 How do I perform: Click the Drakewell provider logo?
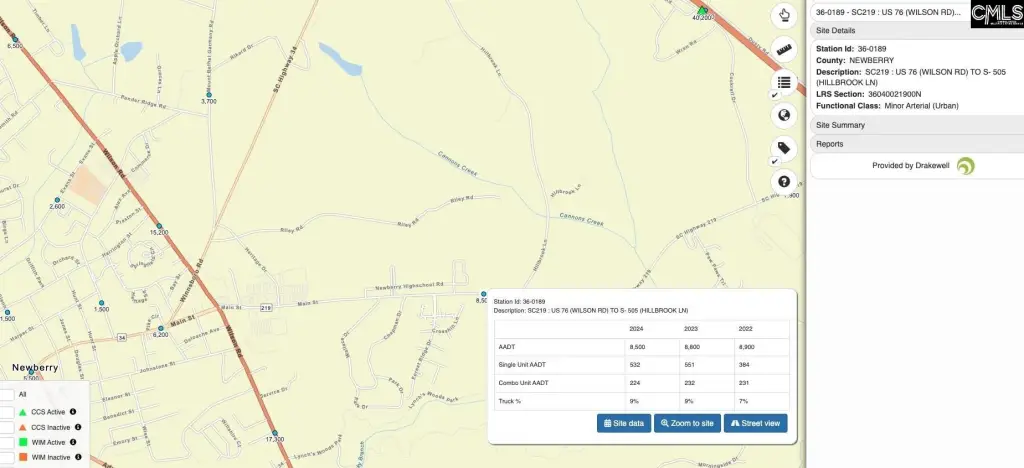[x=965, y=166]
